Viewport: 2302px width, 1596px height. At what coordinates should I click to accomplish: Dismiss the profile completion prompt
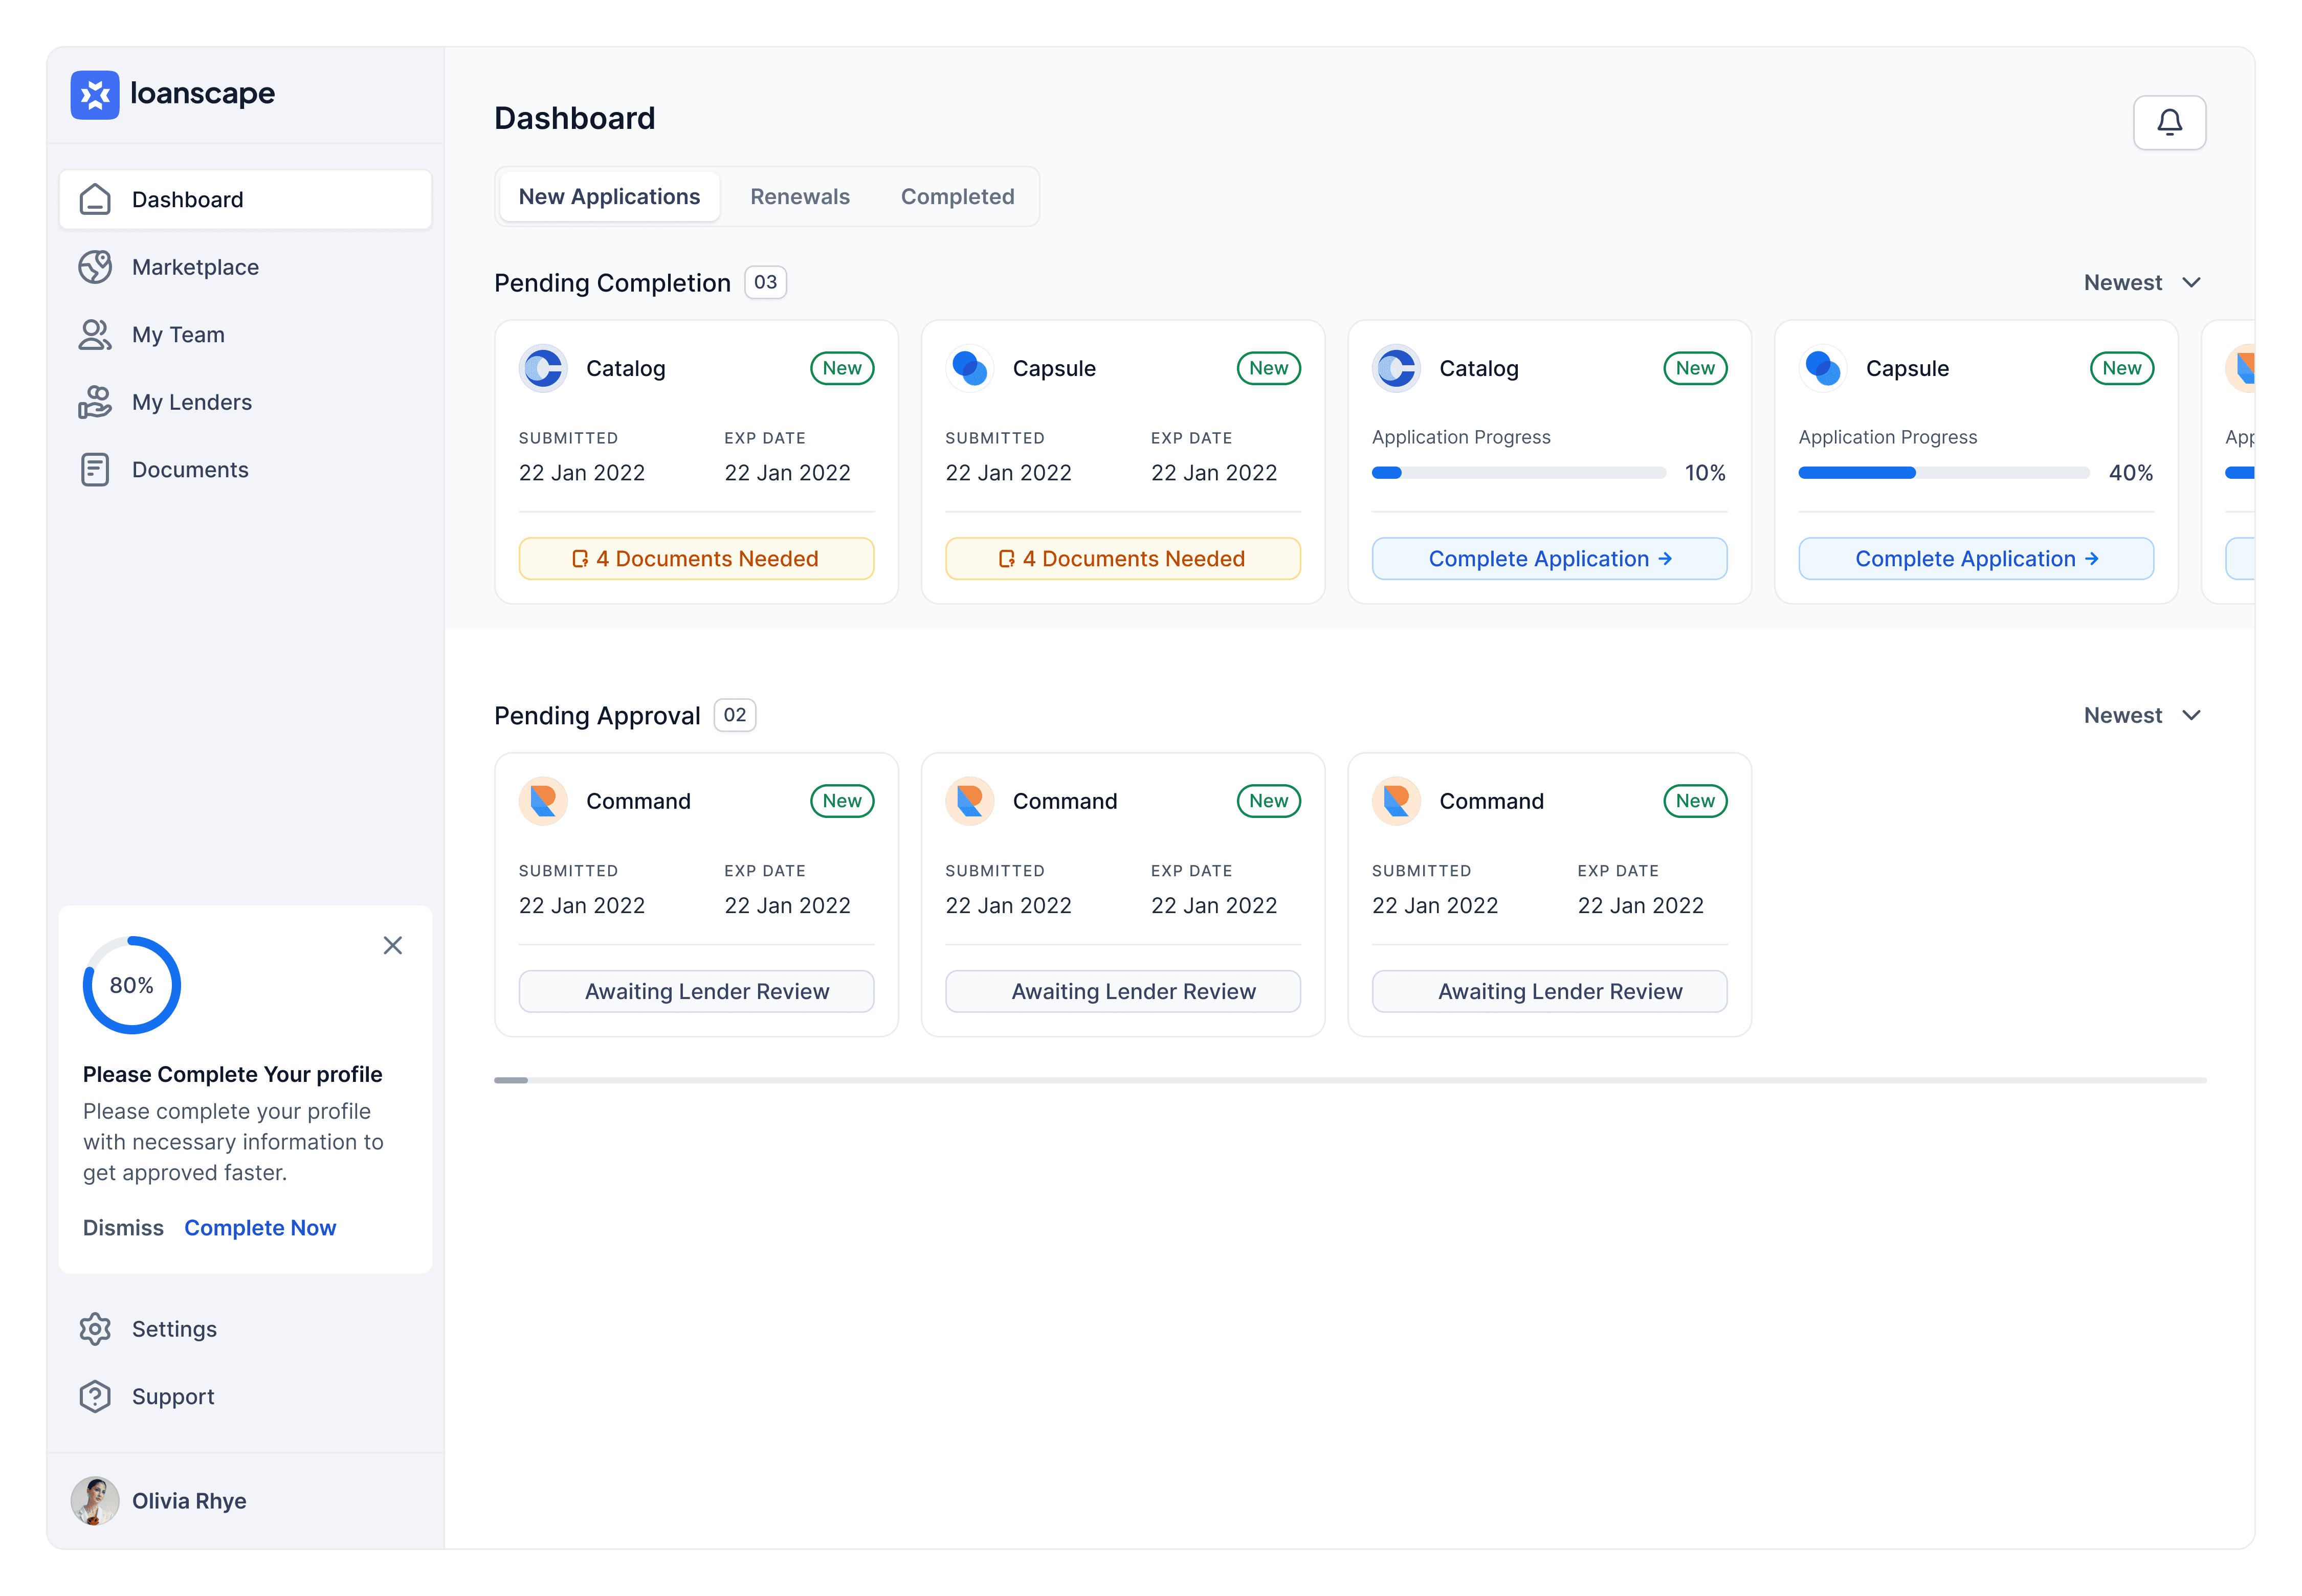click(123, 1228)
